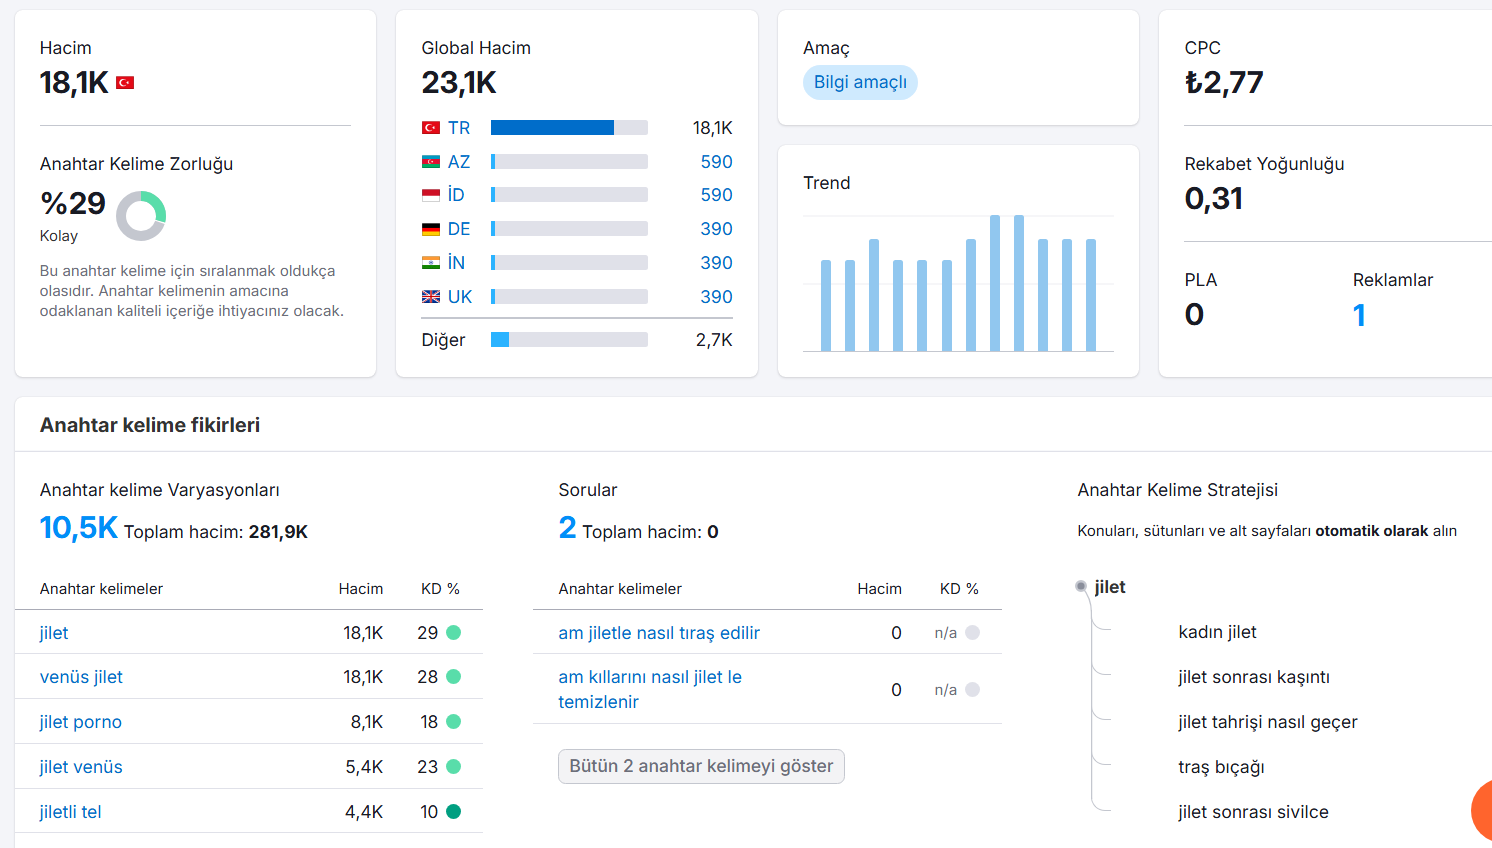Screen dimensions: 1492x848
Task: Click the green KD dot for jiletli tel
Action: pos(453,812)
